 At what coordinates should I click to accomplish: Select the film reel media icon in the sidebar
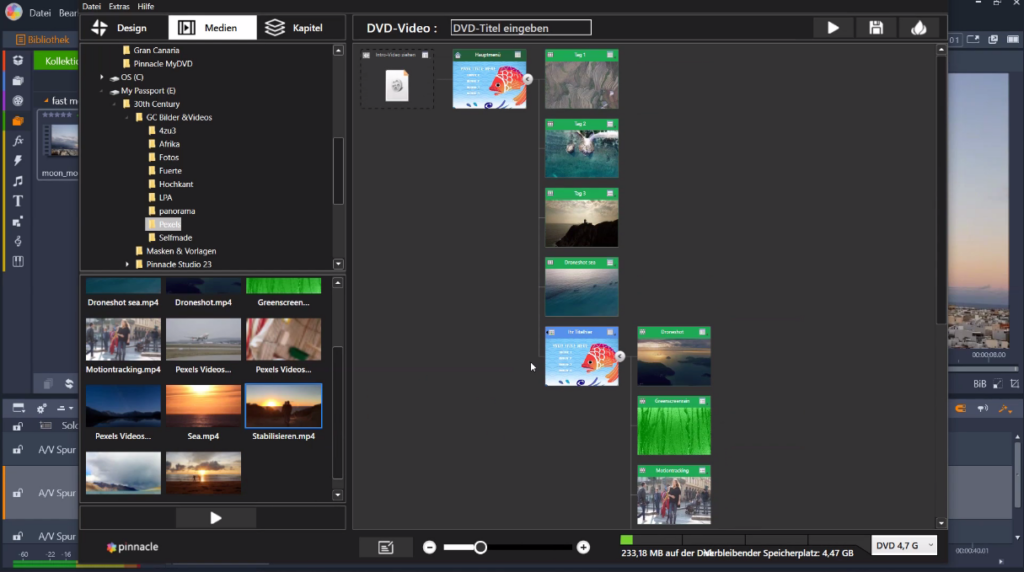point(18,101)
